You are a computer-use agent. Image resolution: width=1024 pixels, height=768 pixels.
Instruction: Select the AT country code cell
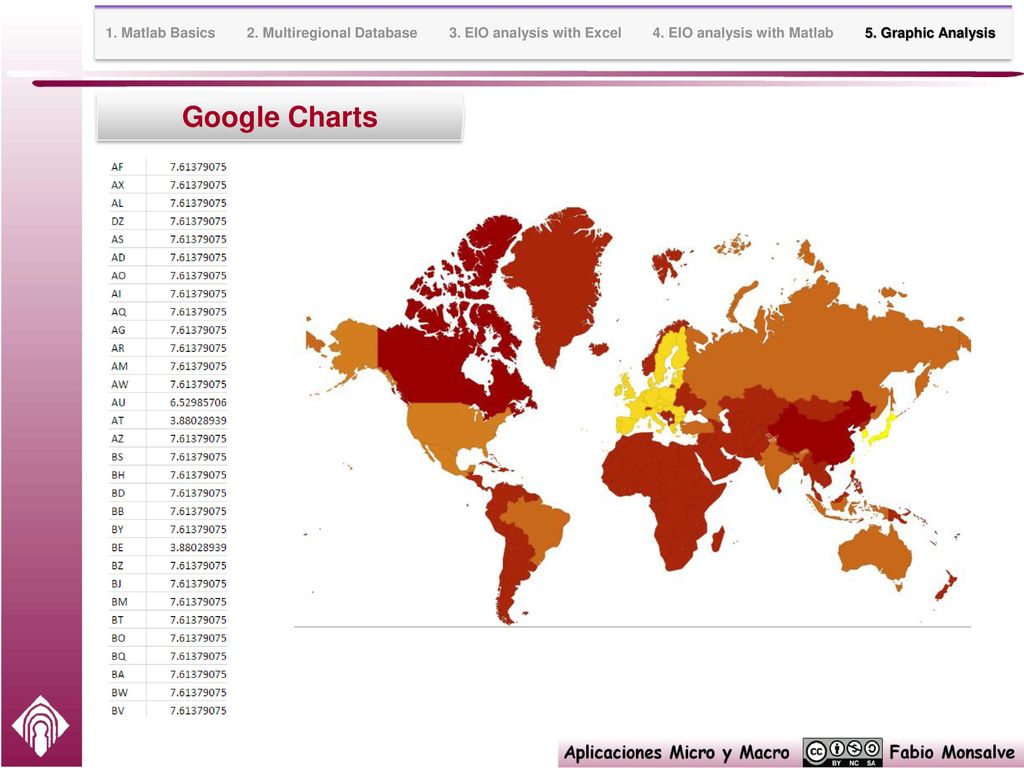[117, 421]
